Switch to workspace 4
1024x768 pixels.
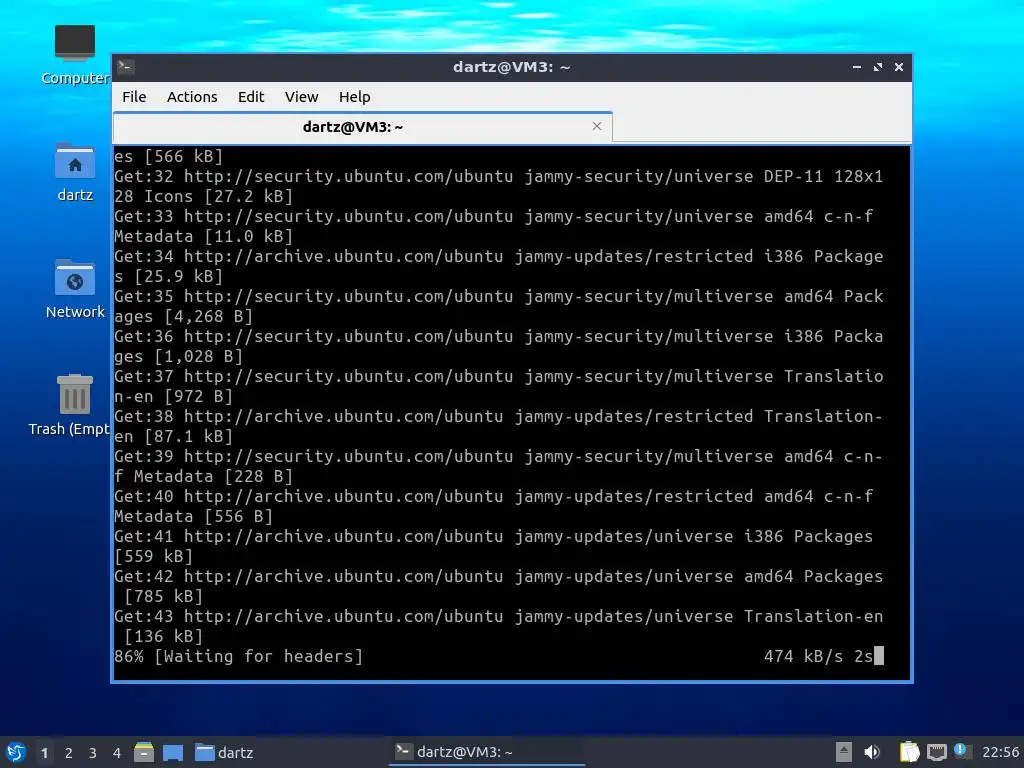coord(117,753)
